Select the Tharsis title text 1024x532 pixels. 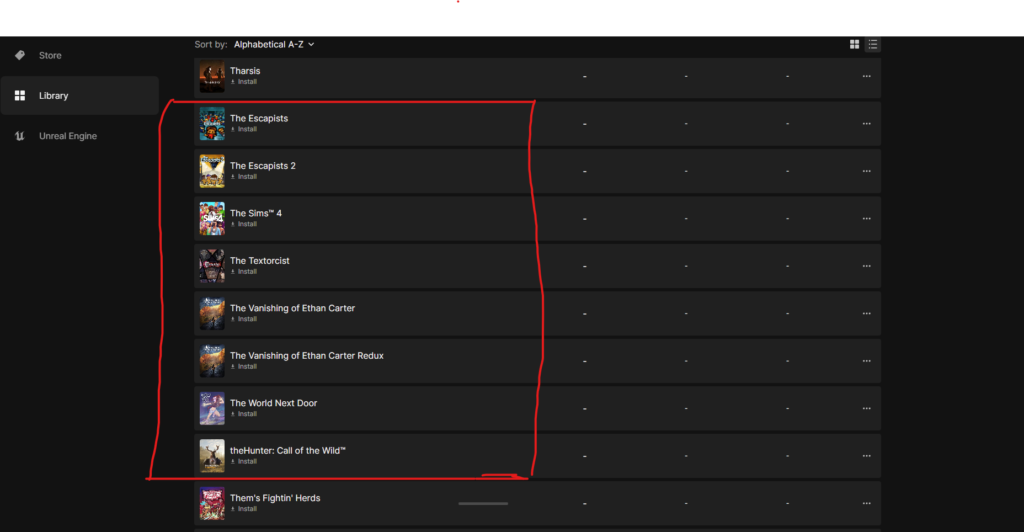click(245, 70)
